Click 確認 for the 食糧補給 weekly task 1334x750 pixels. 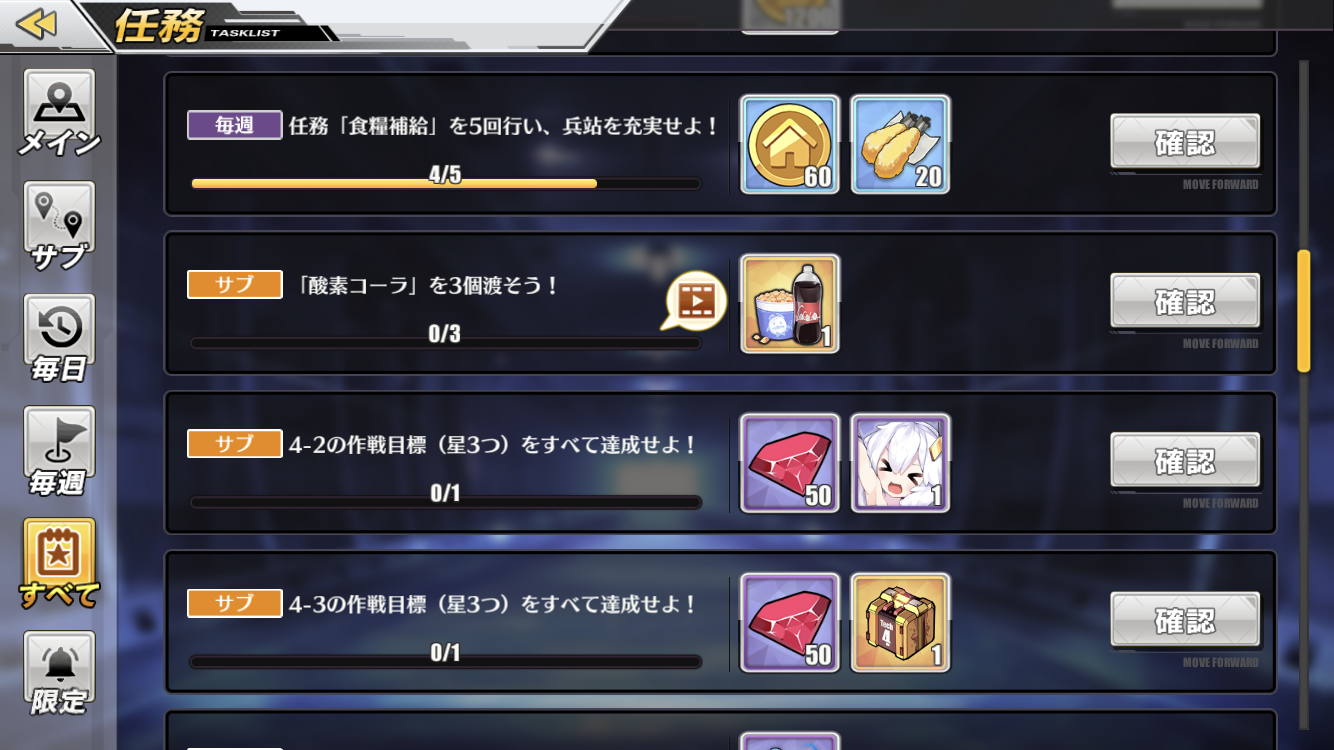pyautogui.click(x=1185, y=142)
